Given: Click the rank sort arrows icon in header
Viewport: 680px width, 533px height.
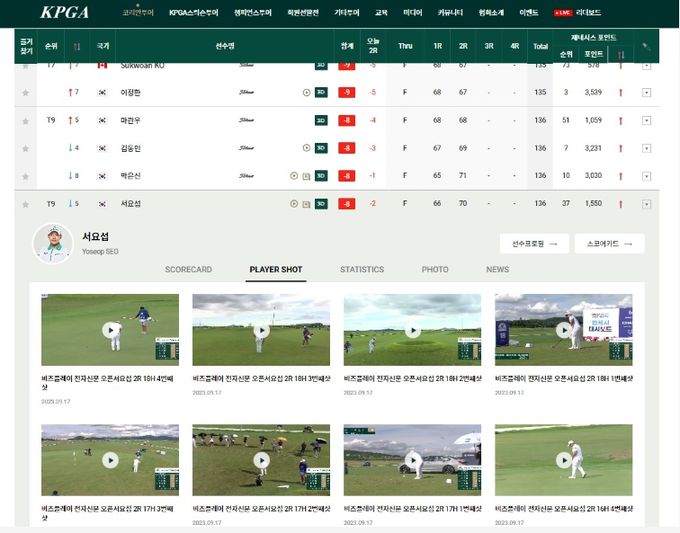Looking at the screenshot, I should coord(77,46).
